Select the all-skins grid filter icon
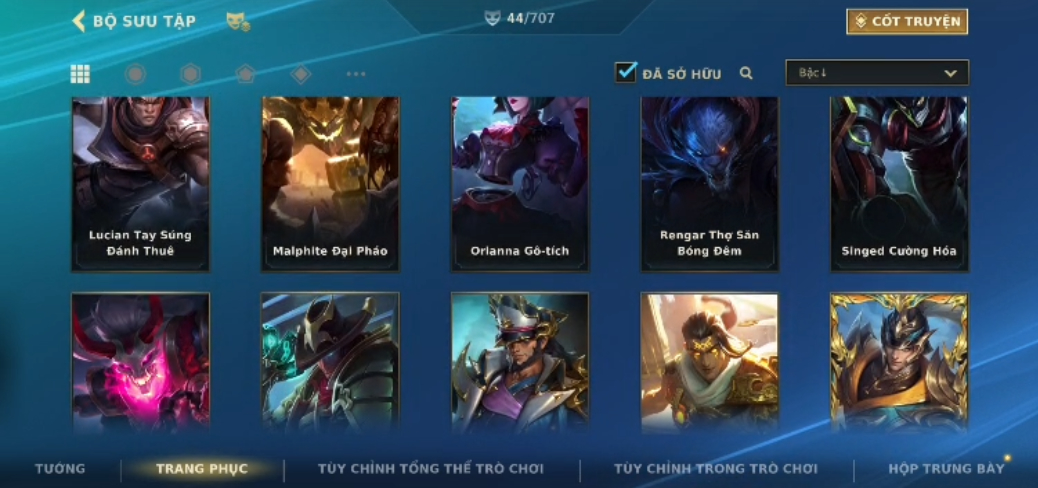 [x=80, y=73]
